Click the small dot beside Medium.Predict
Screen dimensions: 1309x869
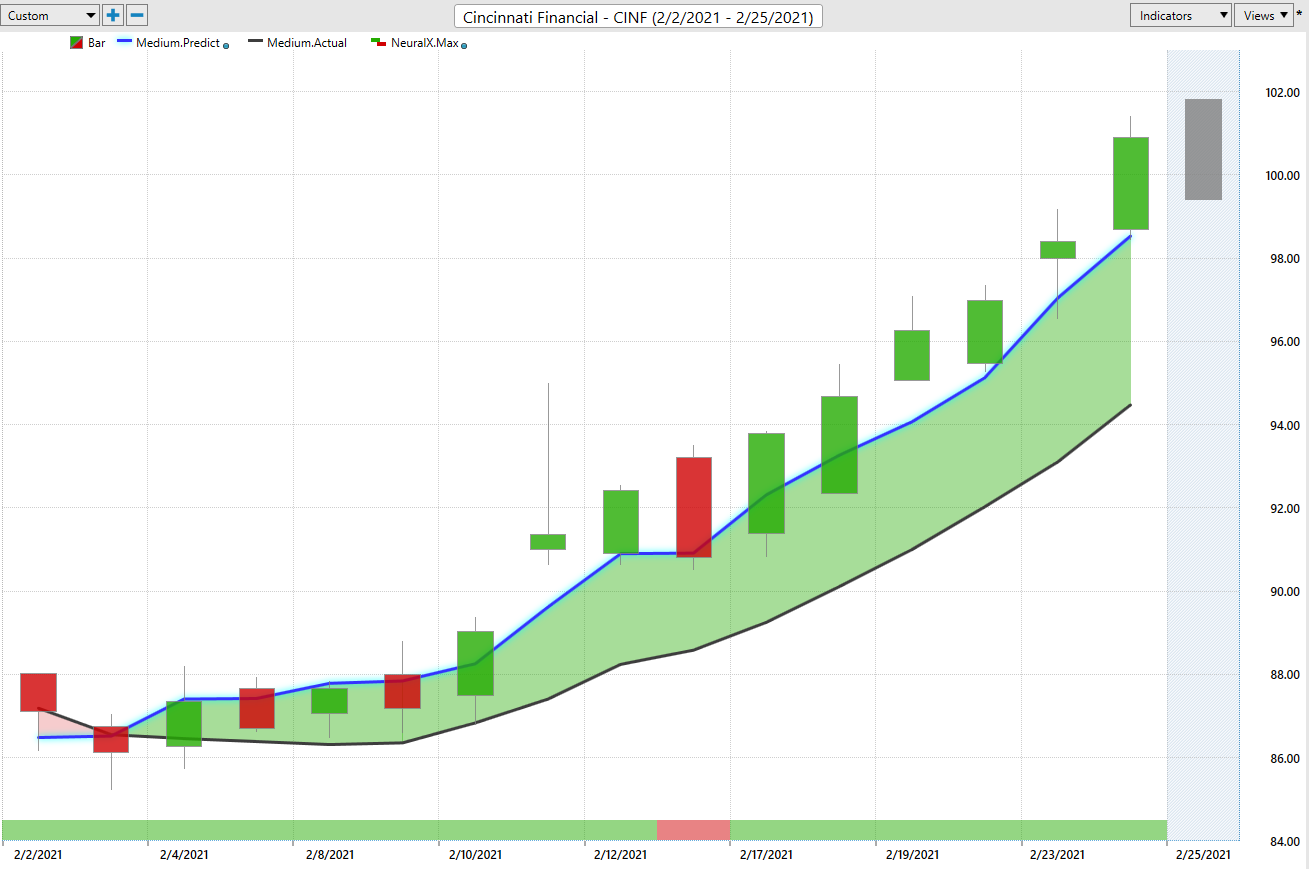tap(226, 46)
